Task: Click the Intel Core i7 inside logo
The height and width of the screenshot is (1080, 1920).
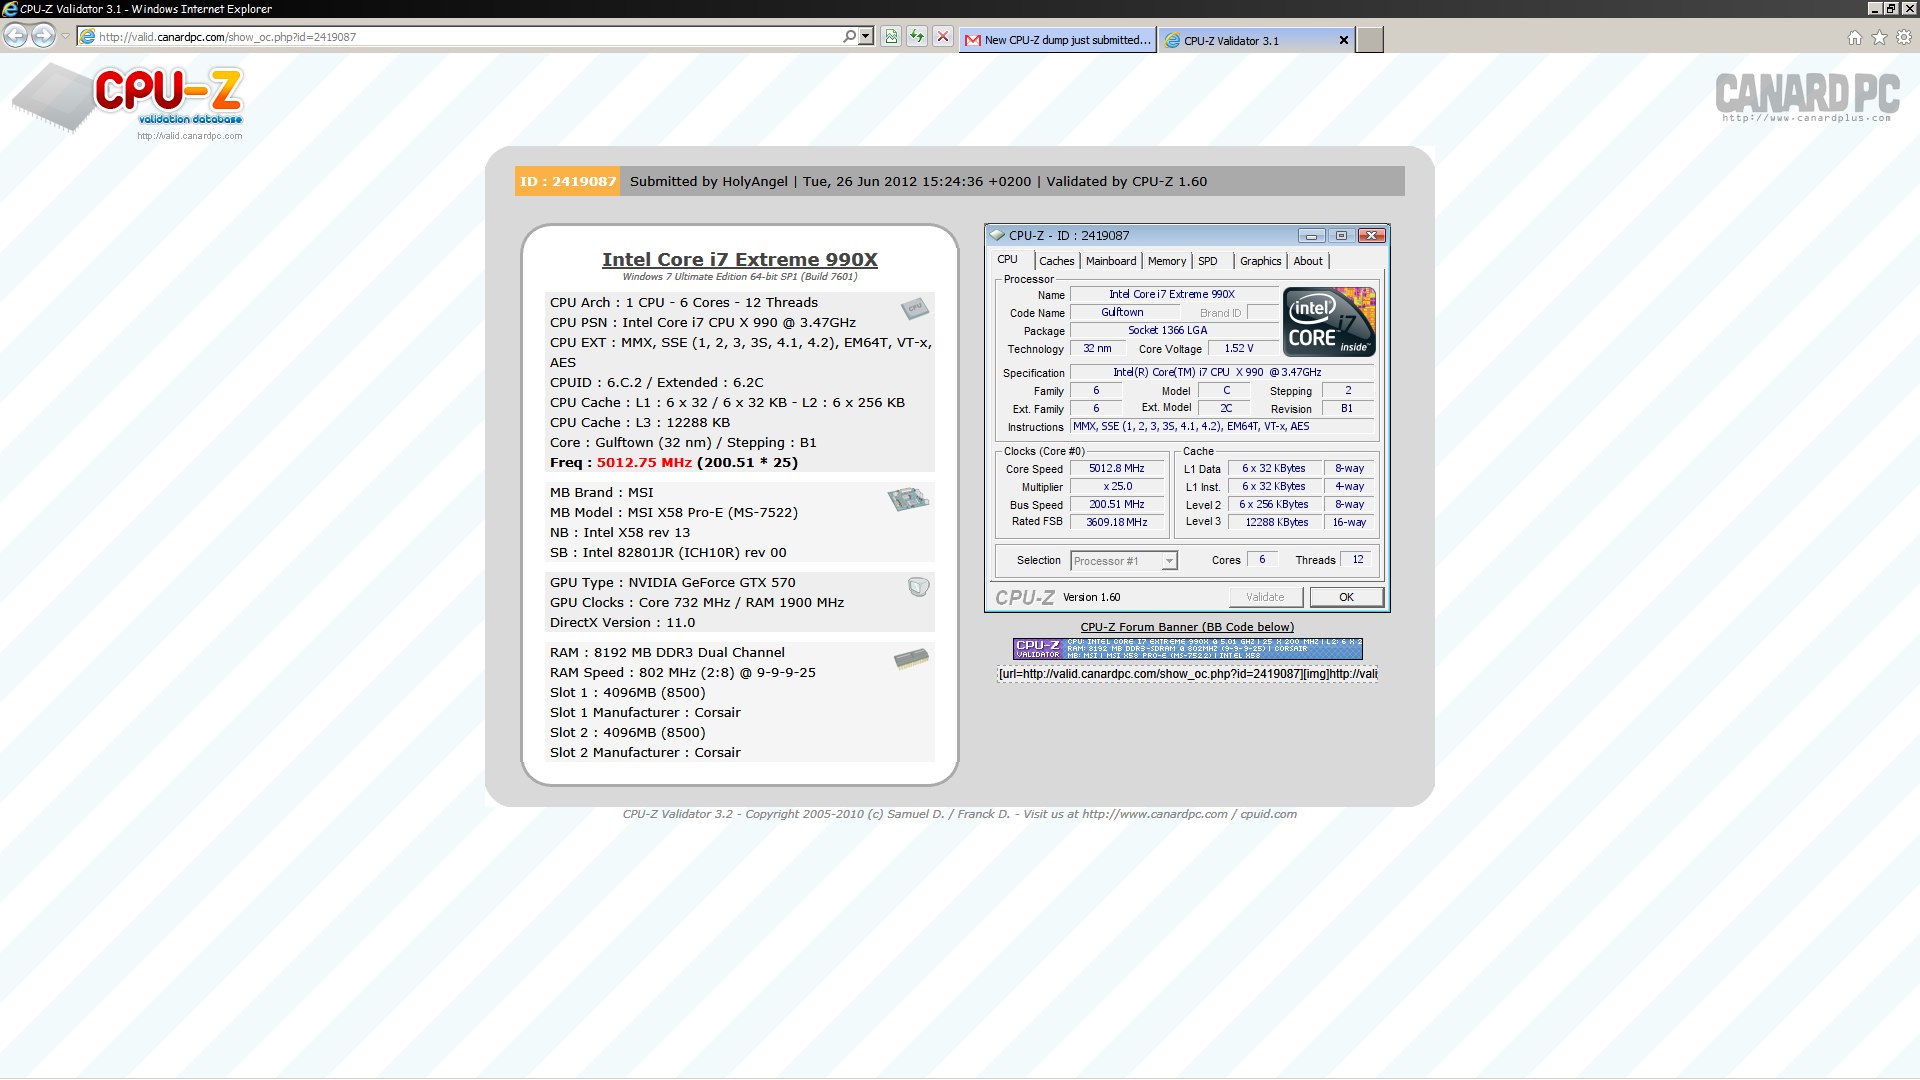Action: tap(1330, 322)
